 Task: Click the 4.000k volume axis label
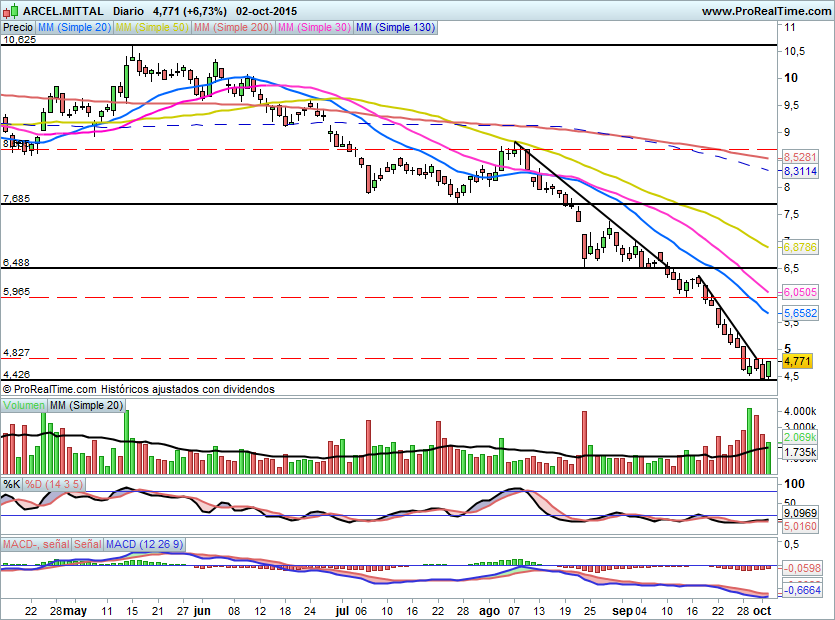[x=800, y=412]
